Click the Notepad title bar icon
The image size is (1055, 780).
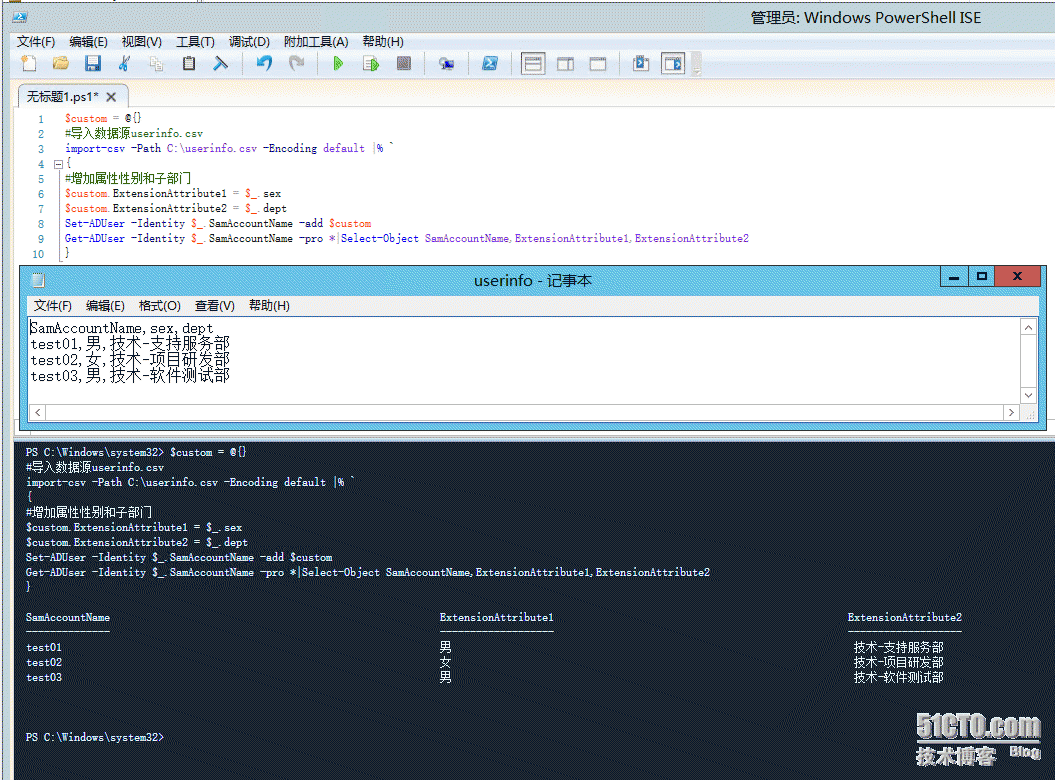(x=38, y=281)
